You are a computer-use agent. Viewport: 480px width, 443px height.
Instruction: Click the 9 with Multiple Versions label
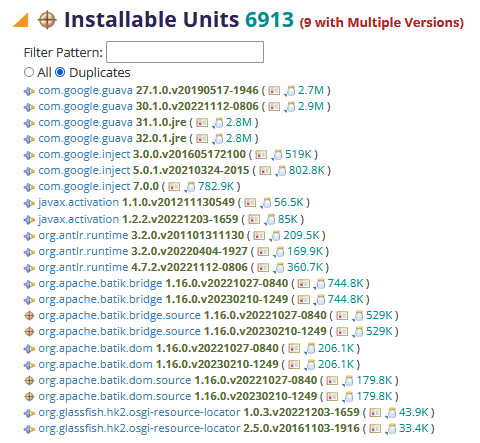382,23
